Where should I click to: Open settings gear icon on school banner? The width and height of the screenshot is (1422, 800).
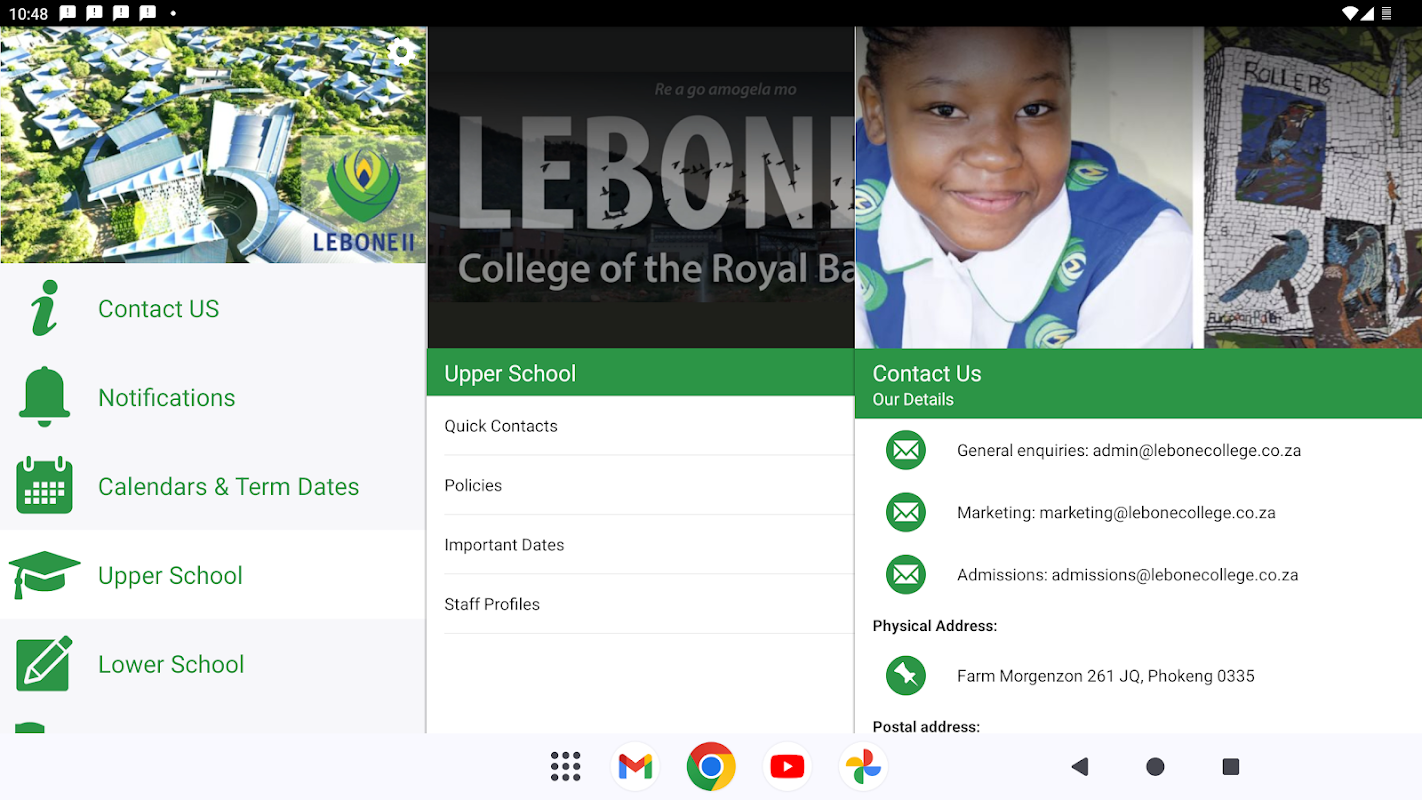(401, 52)
